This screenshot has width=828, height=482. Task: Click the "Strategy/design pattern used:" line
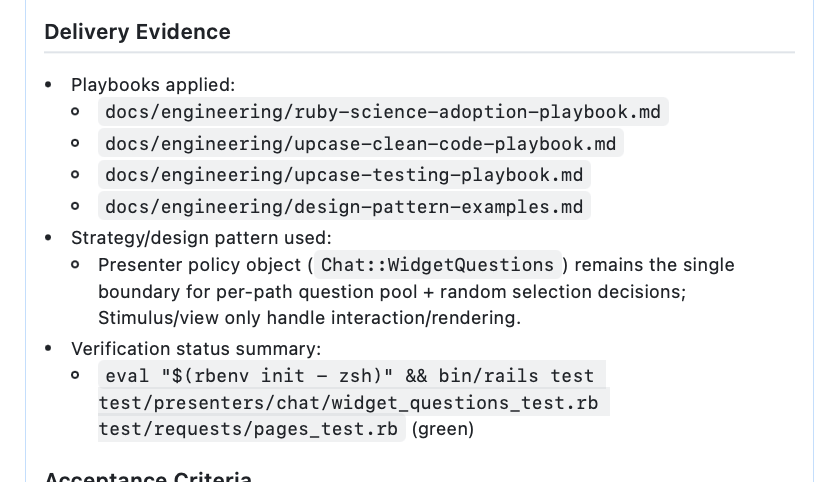pyautogui.click(x=200, y=238)
